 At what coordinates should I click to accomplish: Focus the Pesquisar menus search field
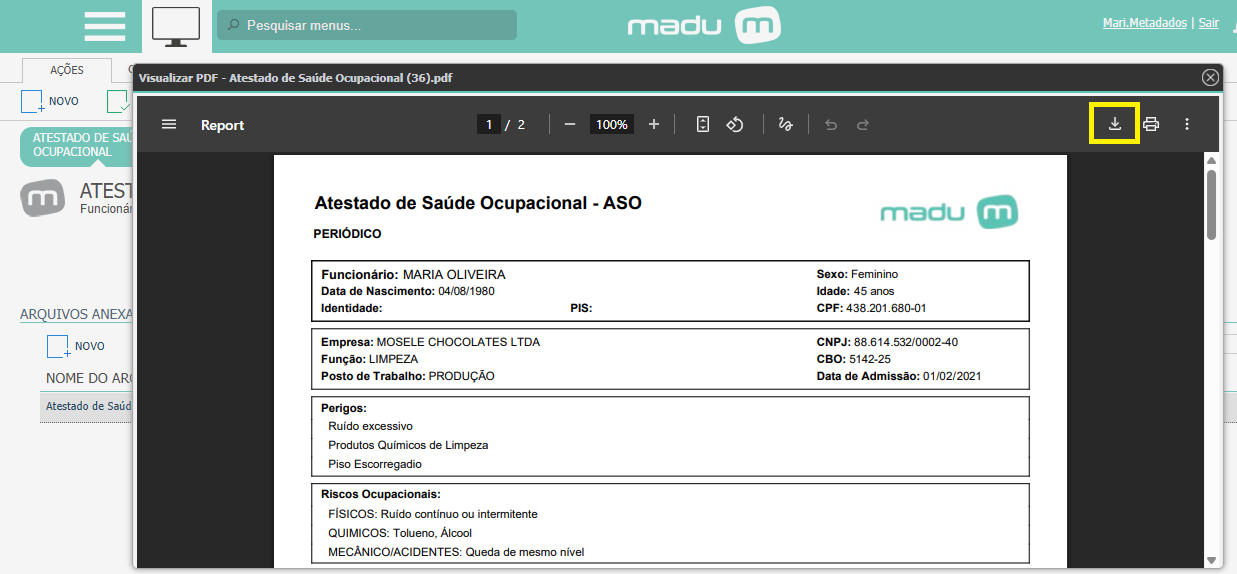[367, 25]
